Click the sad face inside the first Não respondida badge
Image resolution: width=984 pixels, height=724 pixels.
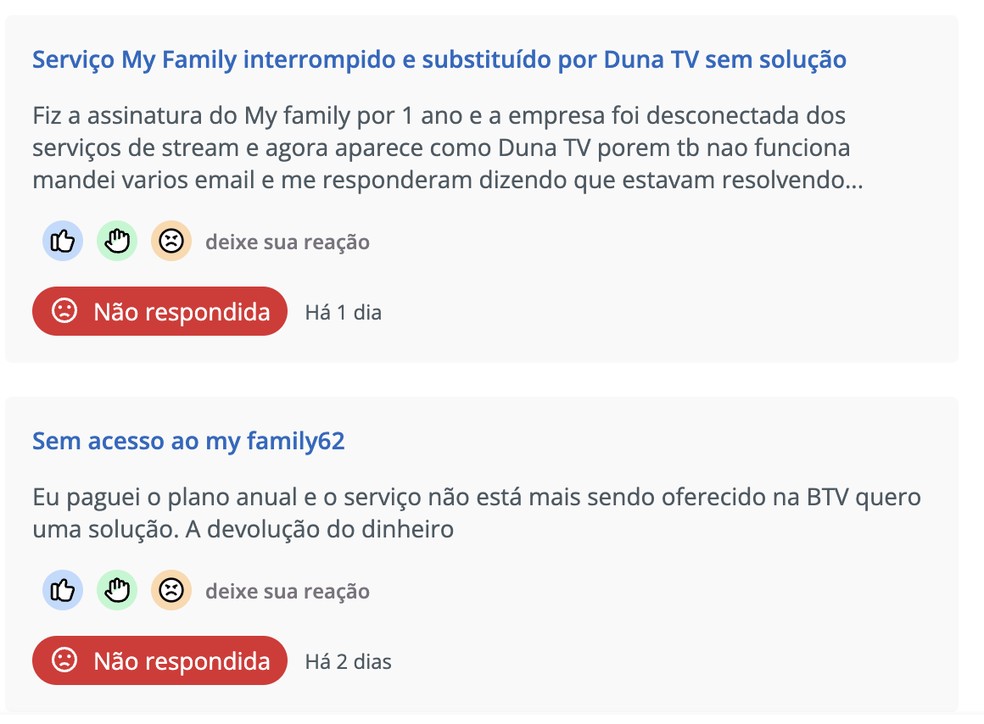(63, 310)
